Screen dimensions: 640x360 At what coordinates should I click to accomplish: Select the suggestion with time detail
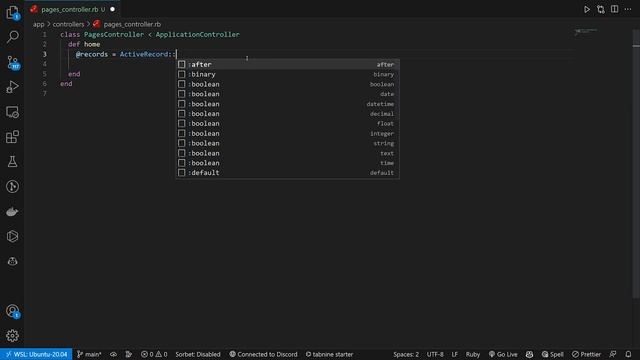click(x=287, y=163)
